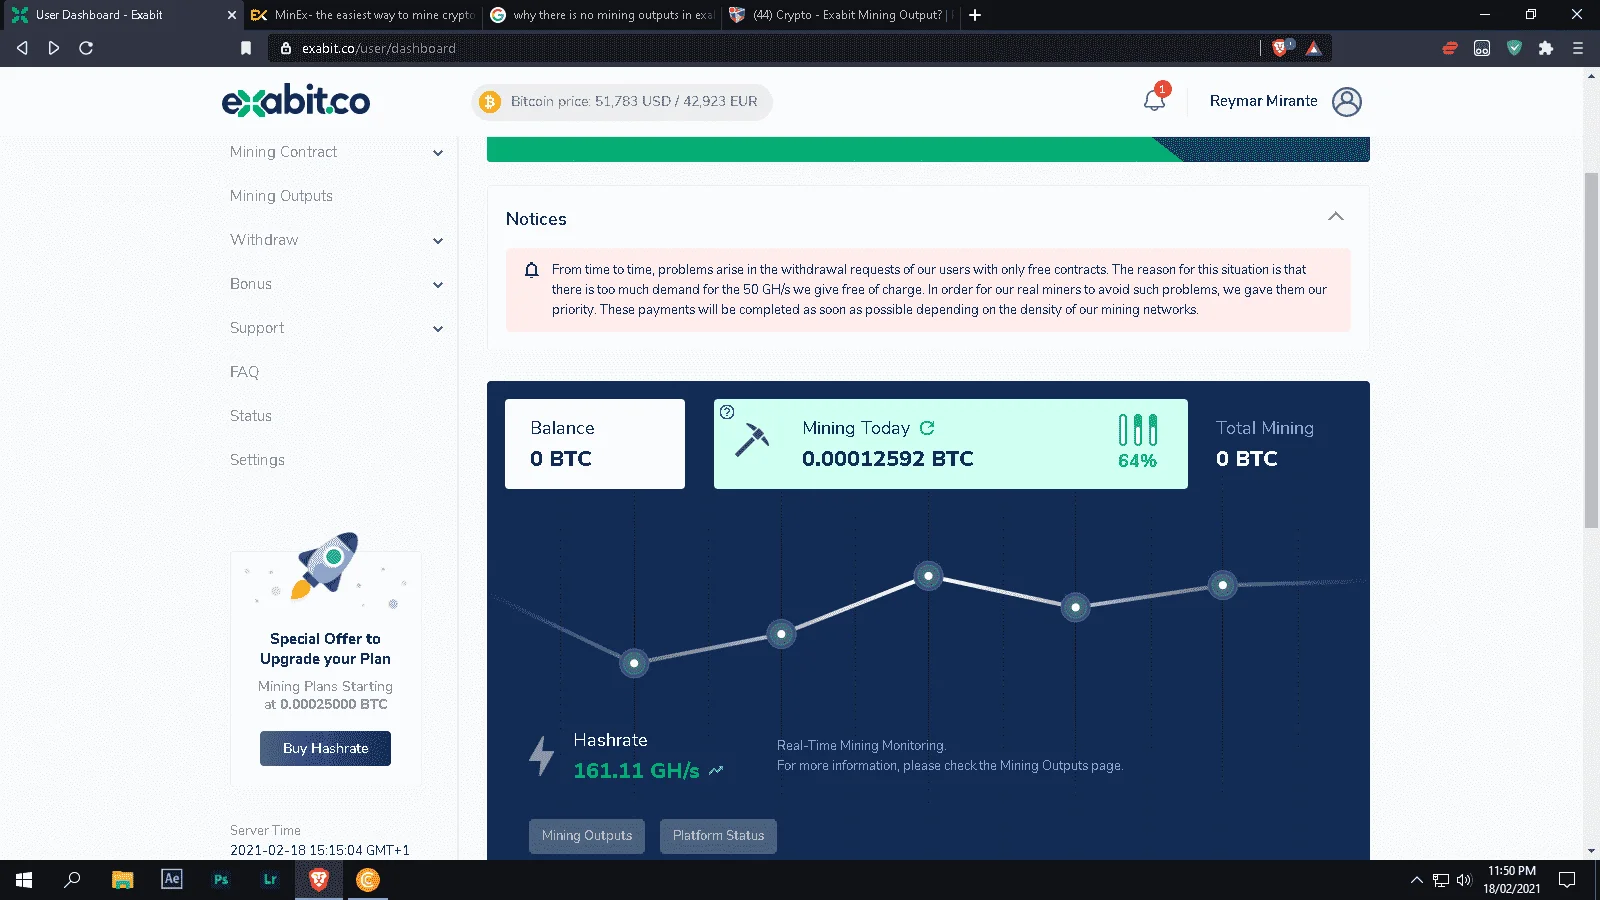This screenshot has width=1600, height=900.
Task: Click the browser forward arrow
Action: tap(54, 48)
